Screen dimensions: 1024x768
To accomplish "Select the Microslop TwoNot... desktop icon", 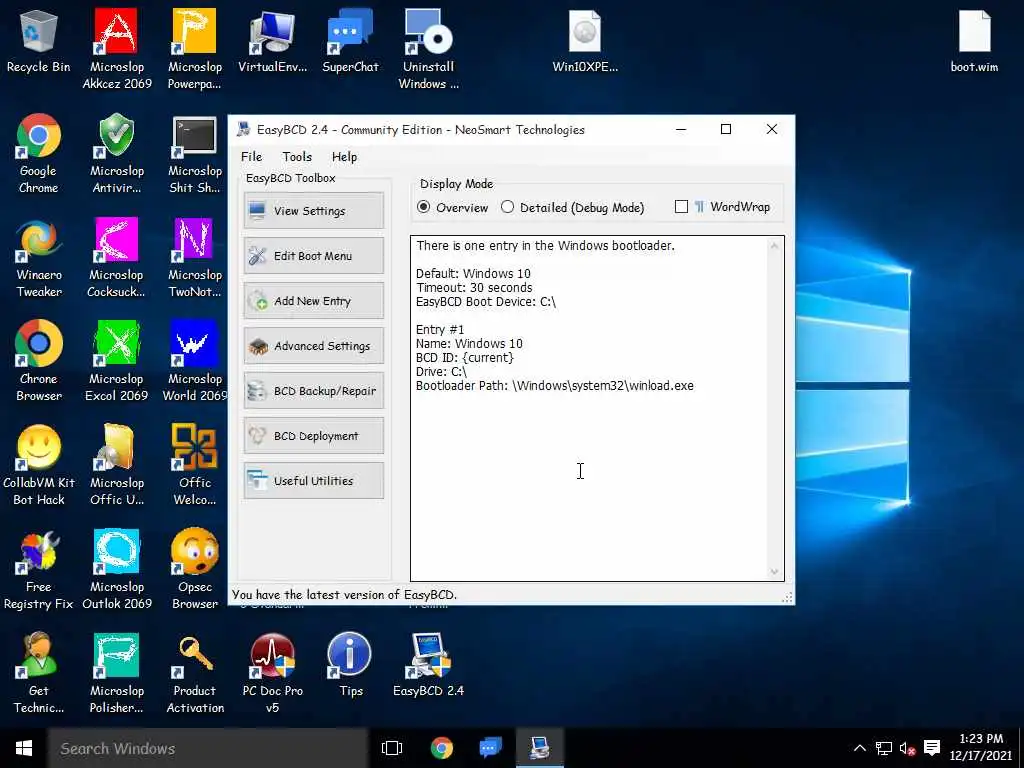I will click(x=195, y=258).
